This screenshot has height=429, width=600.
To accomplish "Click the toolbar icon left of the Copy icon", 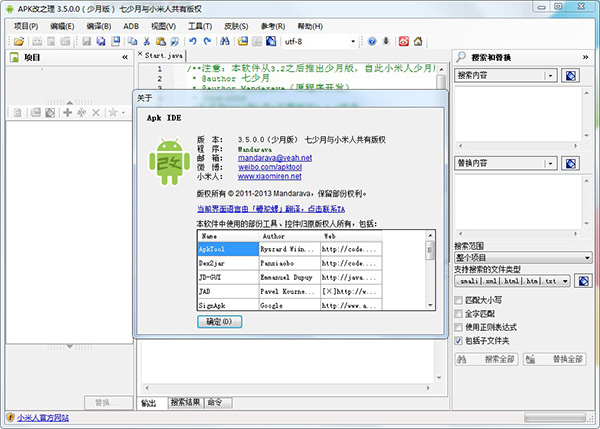I will coord(116,41).
